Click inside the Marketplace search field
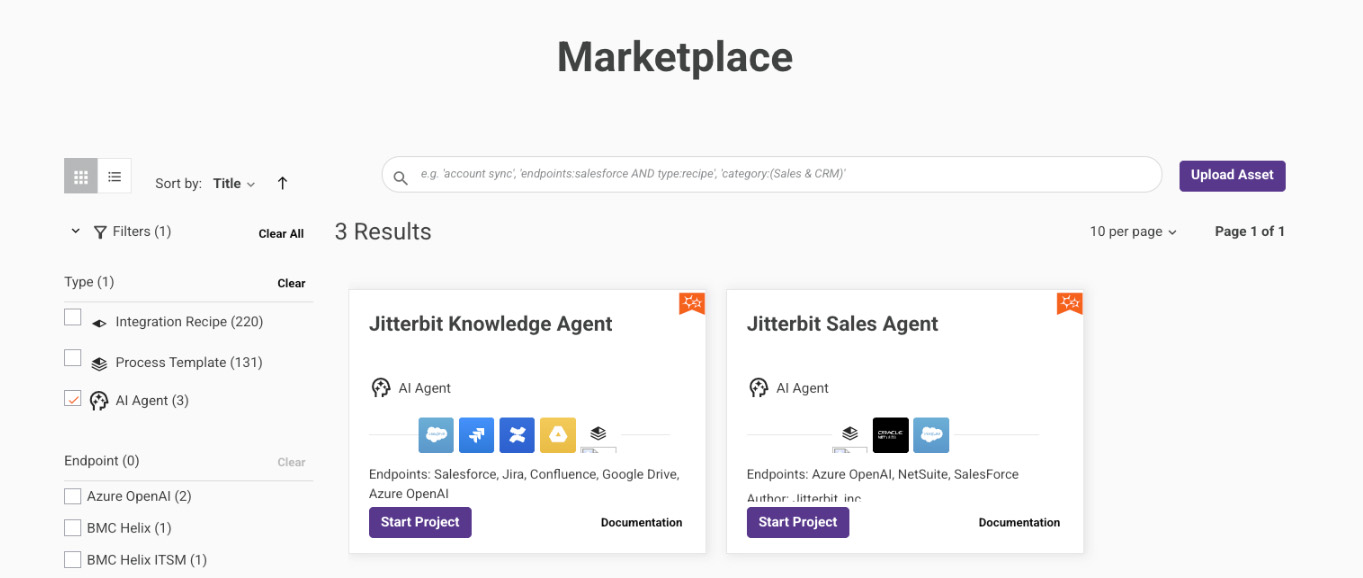Image resolution: width=1363 pixels, height=578 pixels. point(770,174)
